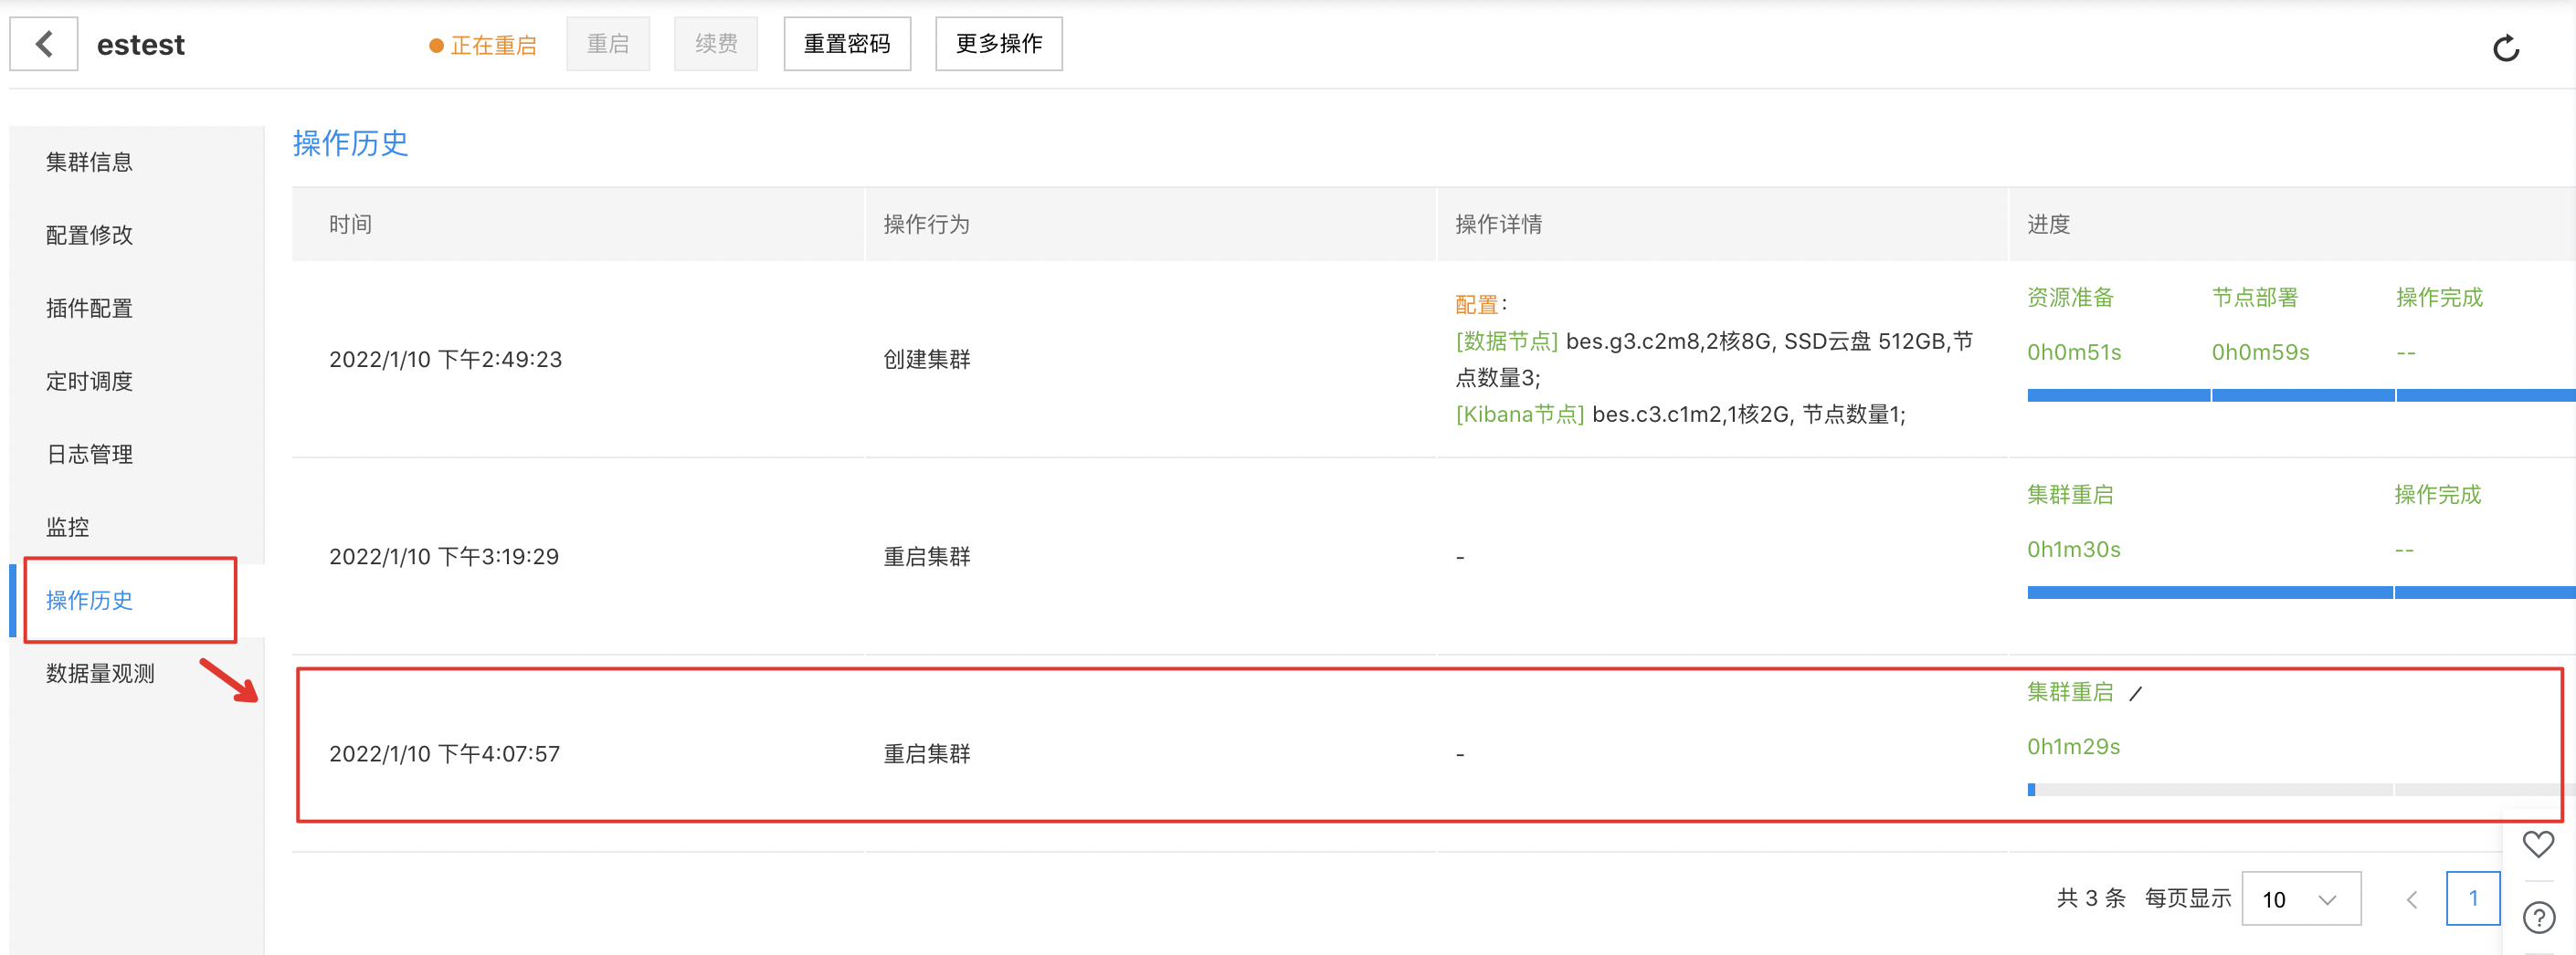Image resolution: width=2576 pixels, height=955 pixels.
Task: Click the in-progress restart progress bar
Action: [x=2295, y=790]
